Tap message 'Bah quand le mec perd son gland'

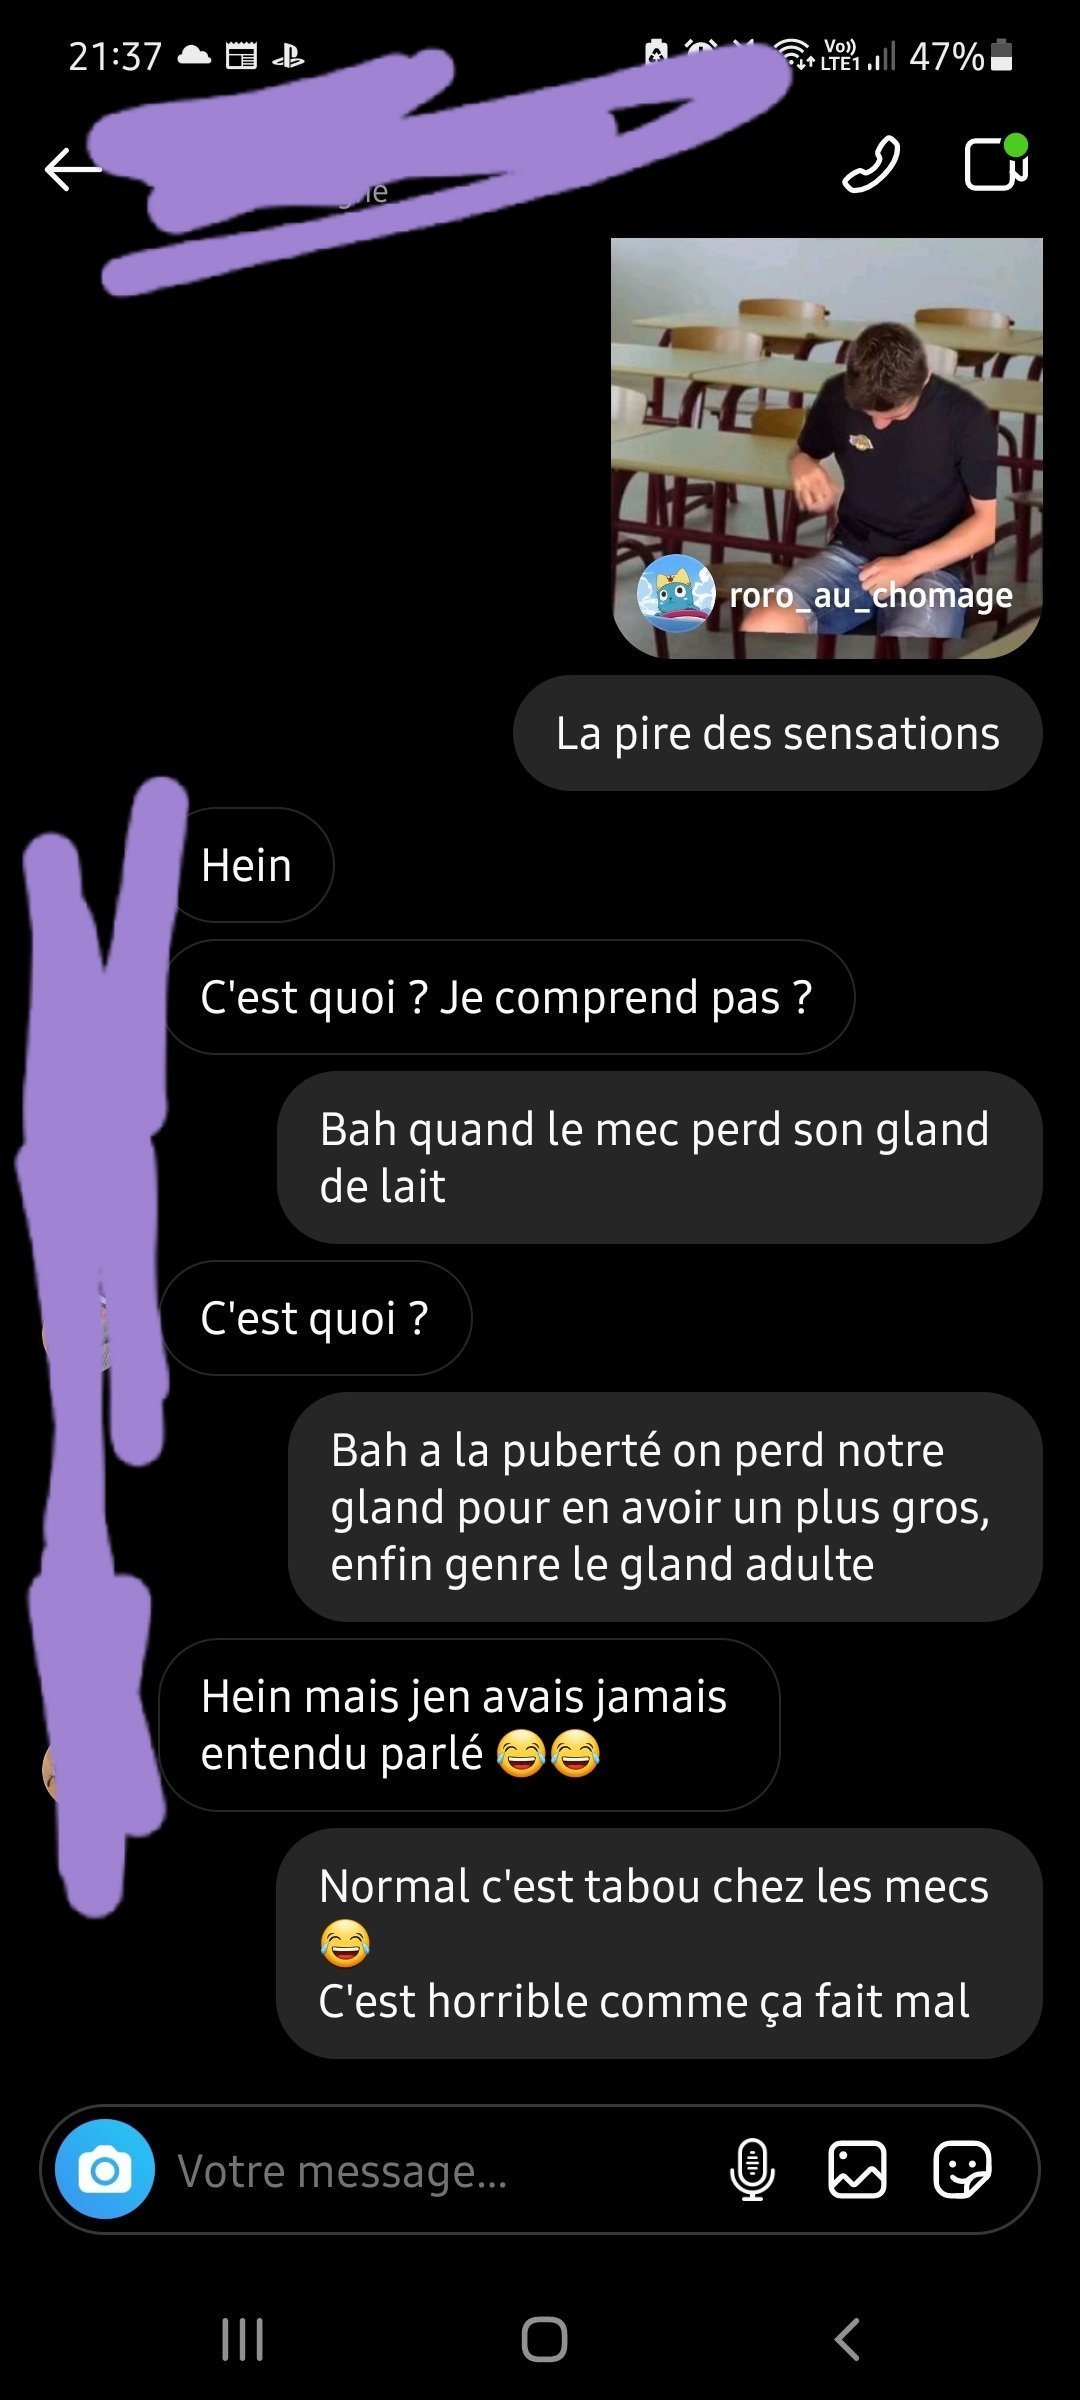click(x=660, y=1158)
